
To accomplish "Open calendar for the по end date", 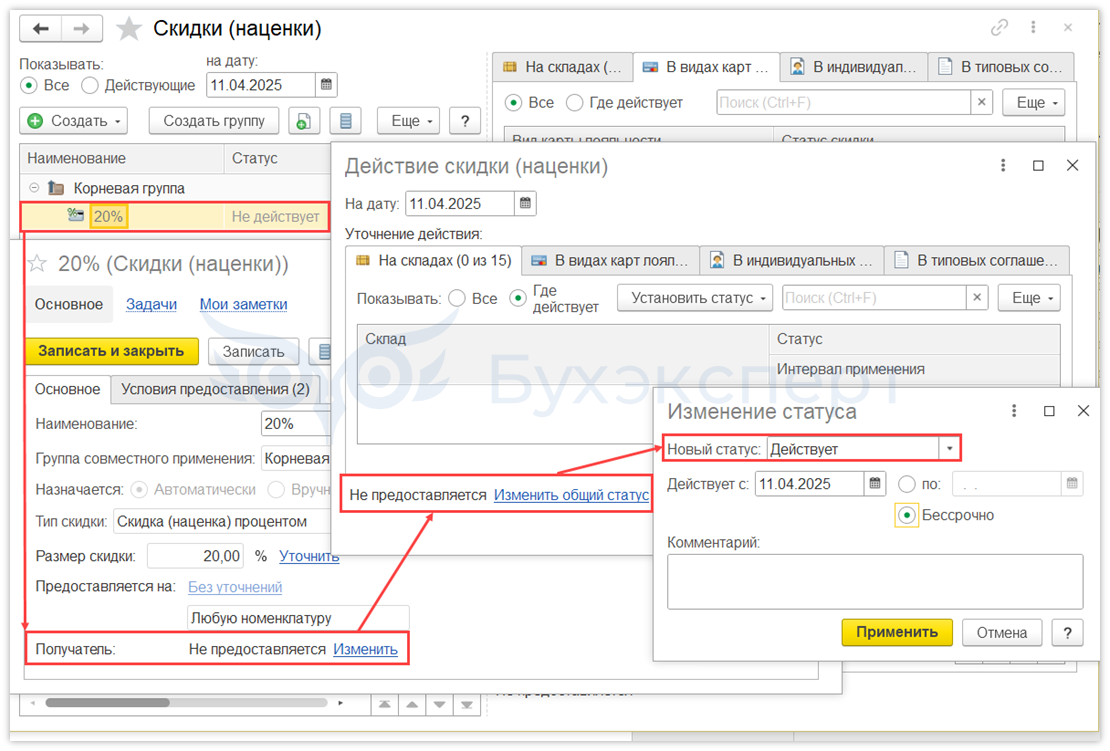I will [1072, 483].
